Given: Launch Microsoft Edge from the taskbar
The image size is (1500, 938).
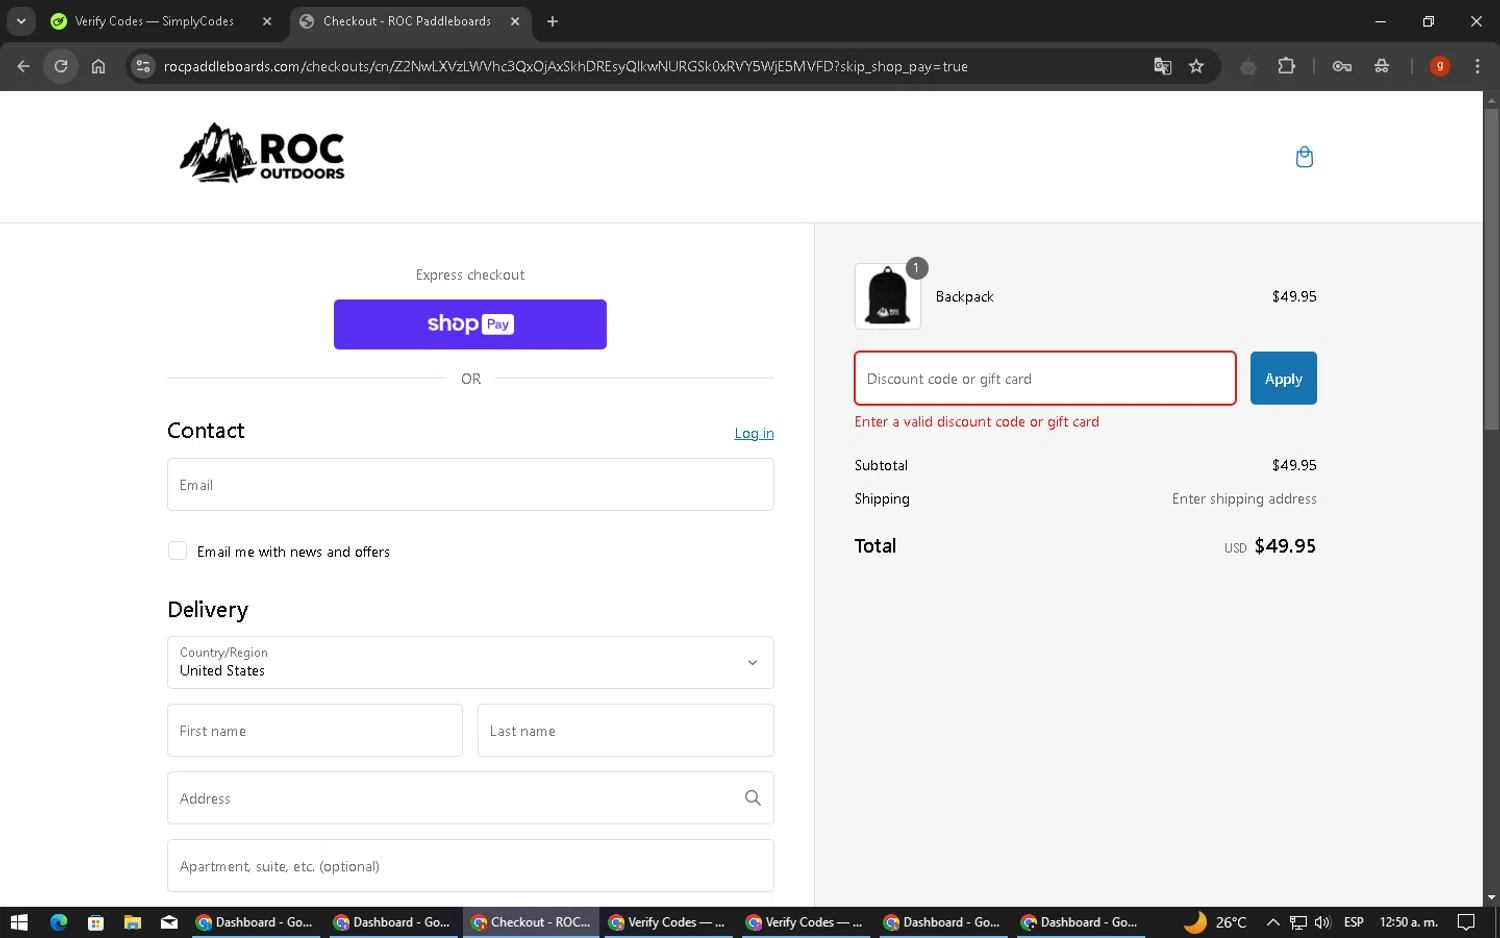Looking at the screenshot, I should (x=58, y=922).
